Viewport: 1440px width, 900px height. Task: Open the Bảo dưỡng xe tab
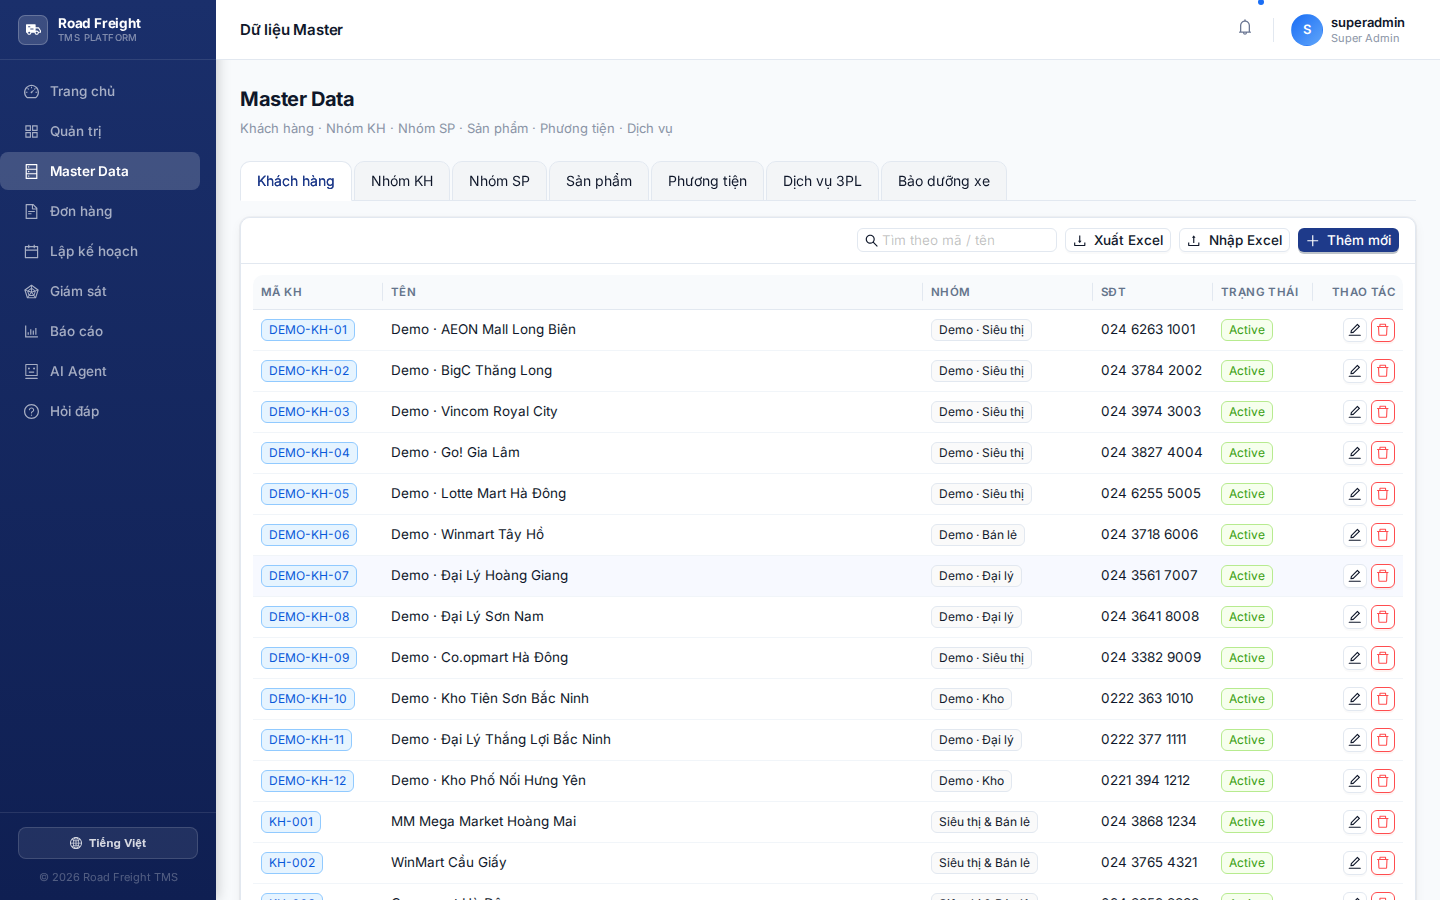pos(944,181)
